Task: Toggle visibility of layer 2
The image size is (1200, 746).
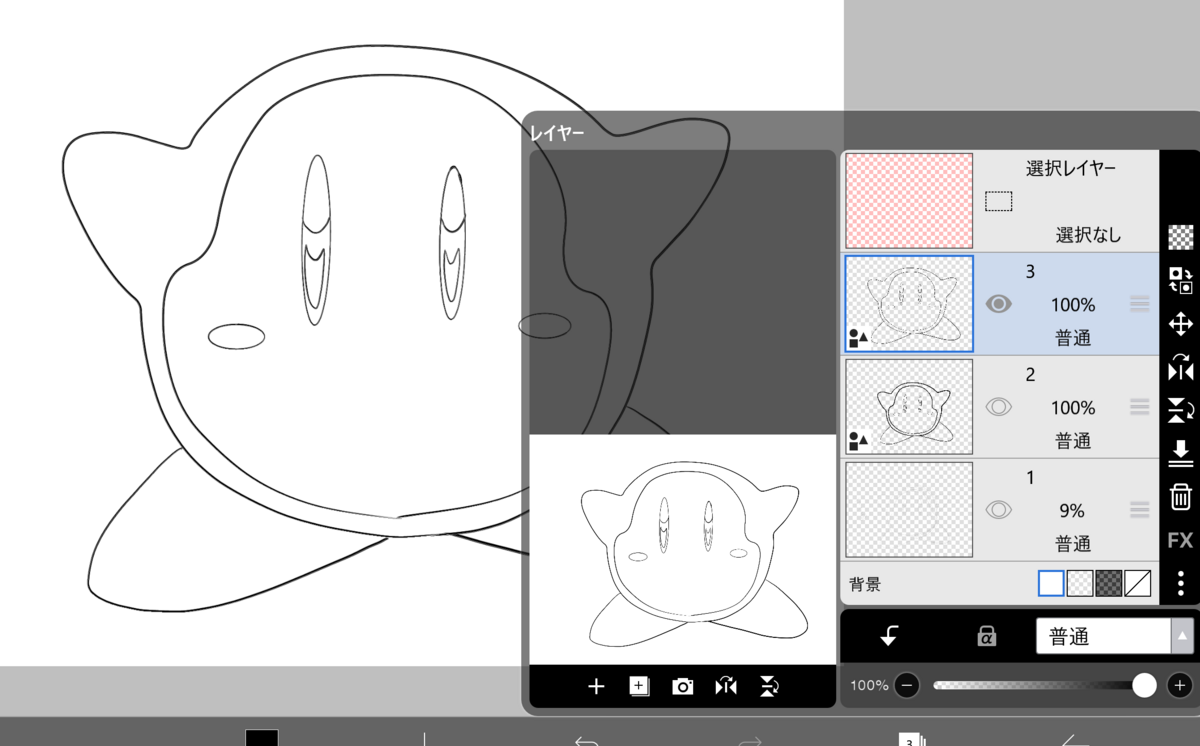Action: click(999, 407)
